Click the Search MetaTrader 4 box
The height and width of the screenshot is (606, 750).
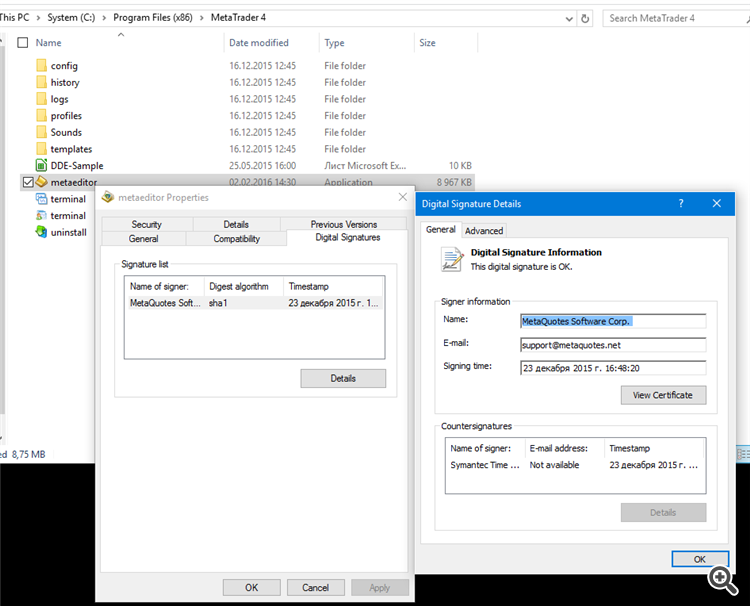tap(674, 18)
